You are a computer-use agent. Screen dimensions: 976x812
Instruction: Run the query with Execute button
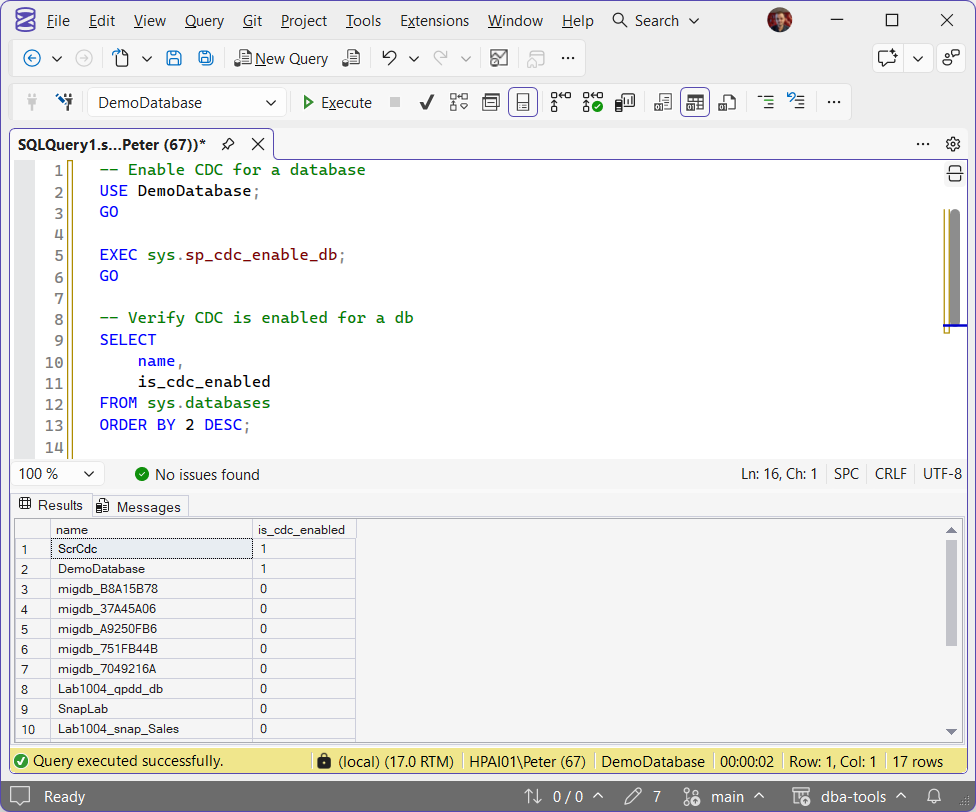pyautogui.click(x=337, y=103)
